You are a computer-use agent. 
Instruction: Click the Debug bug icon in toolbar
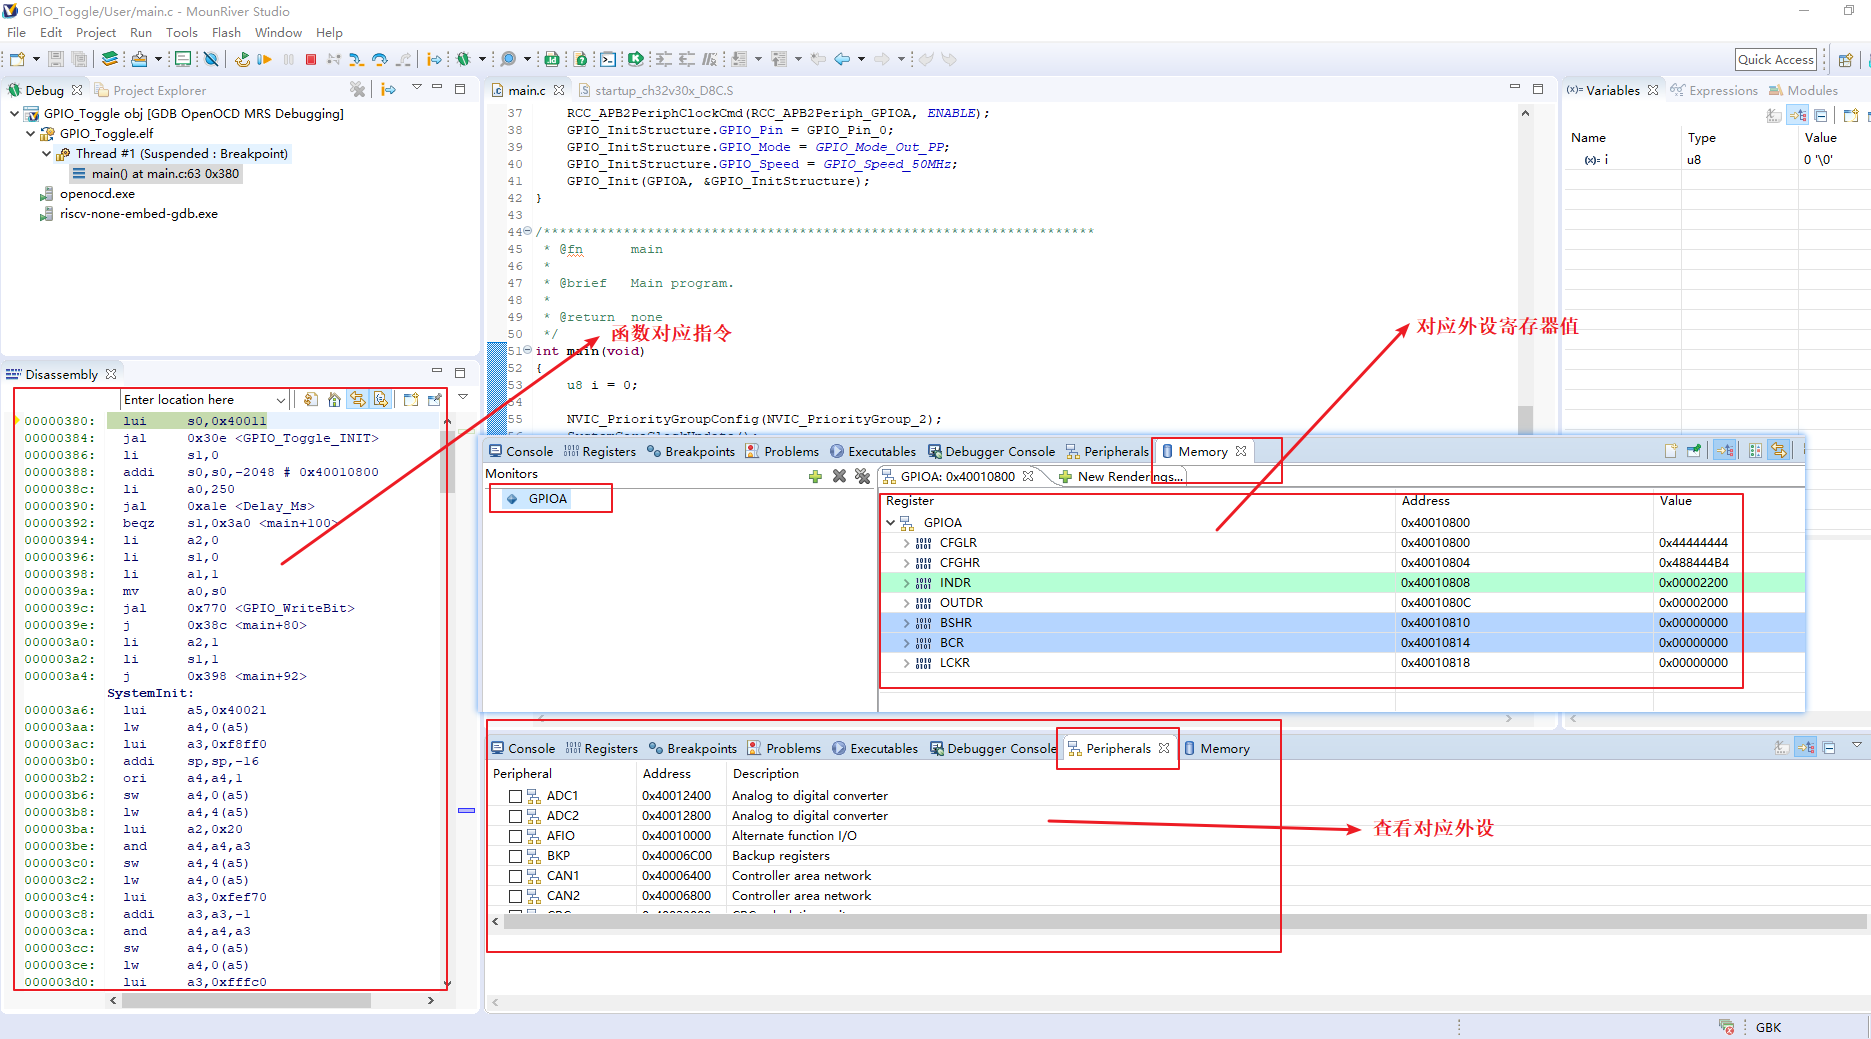tap(463, 59)
